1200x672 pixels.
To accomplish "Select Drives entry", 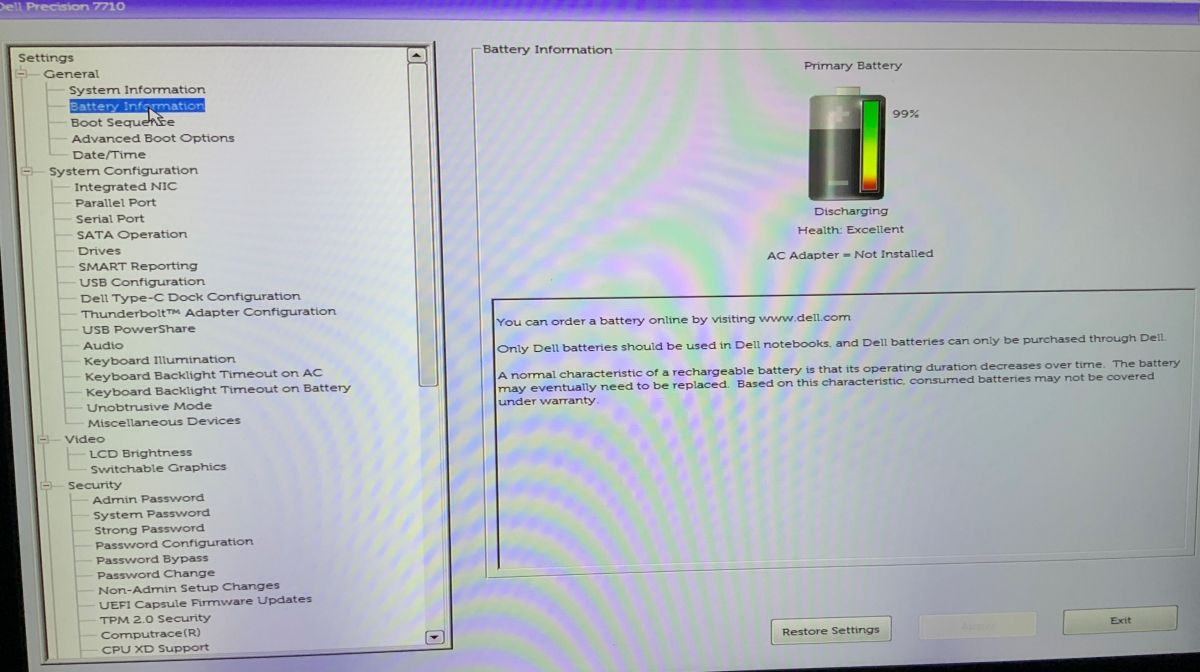I will pyautogui.click(x=99, y=251).
